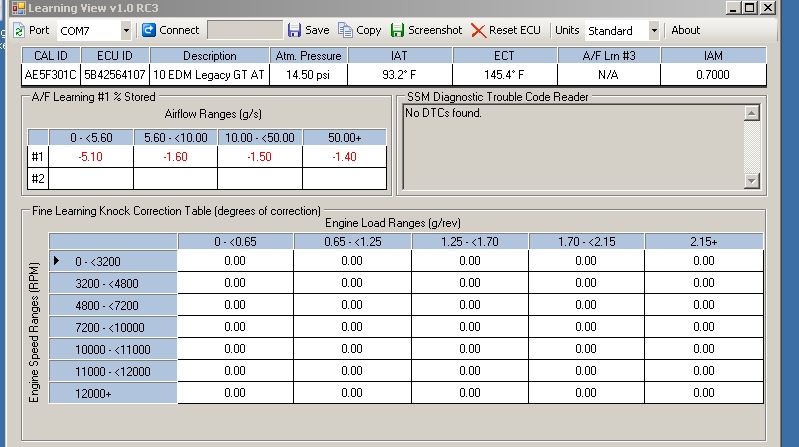The height and width of the screenshot is (447, 799).
Task: Open the About menu item
Action: [x=685, y=30]
